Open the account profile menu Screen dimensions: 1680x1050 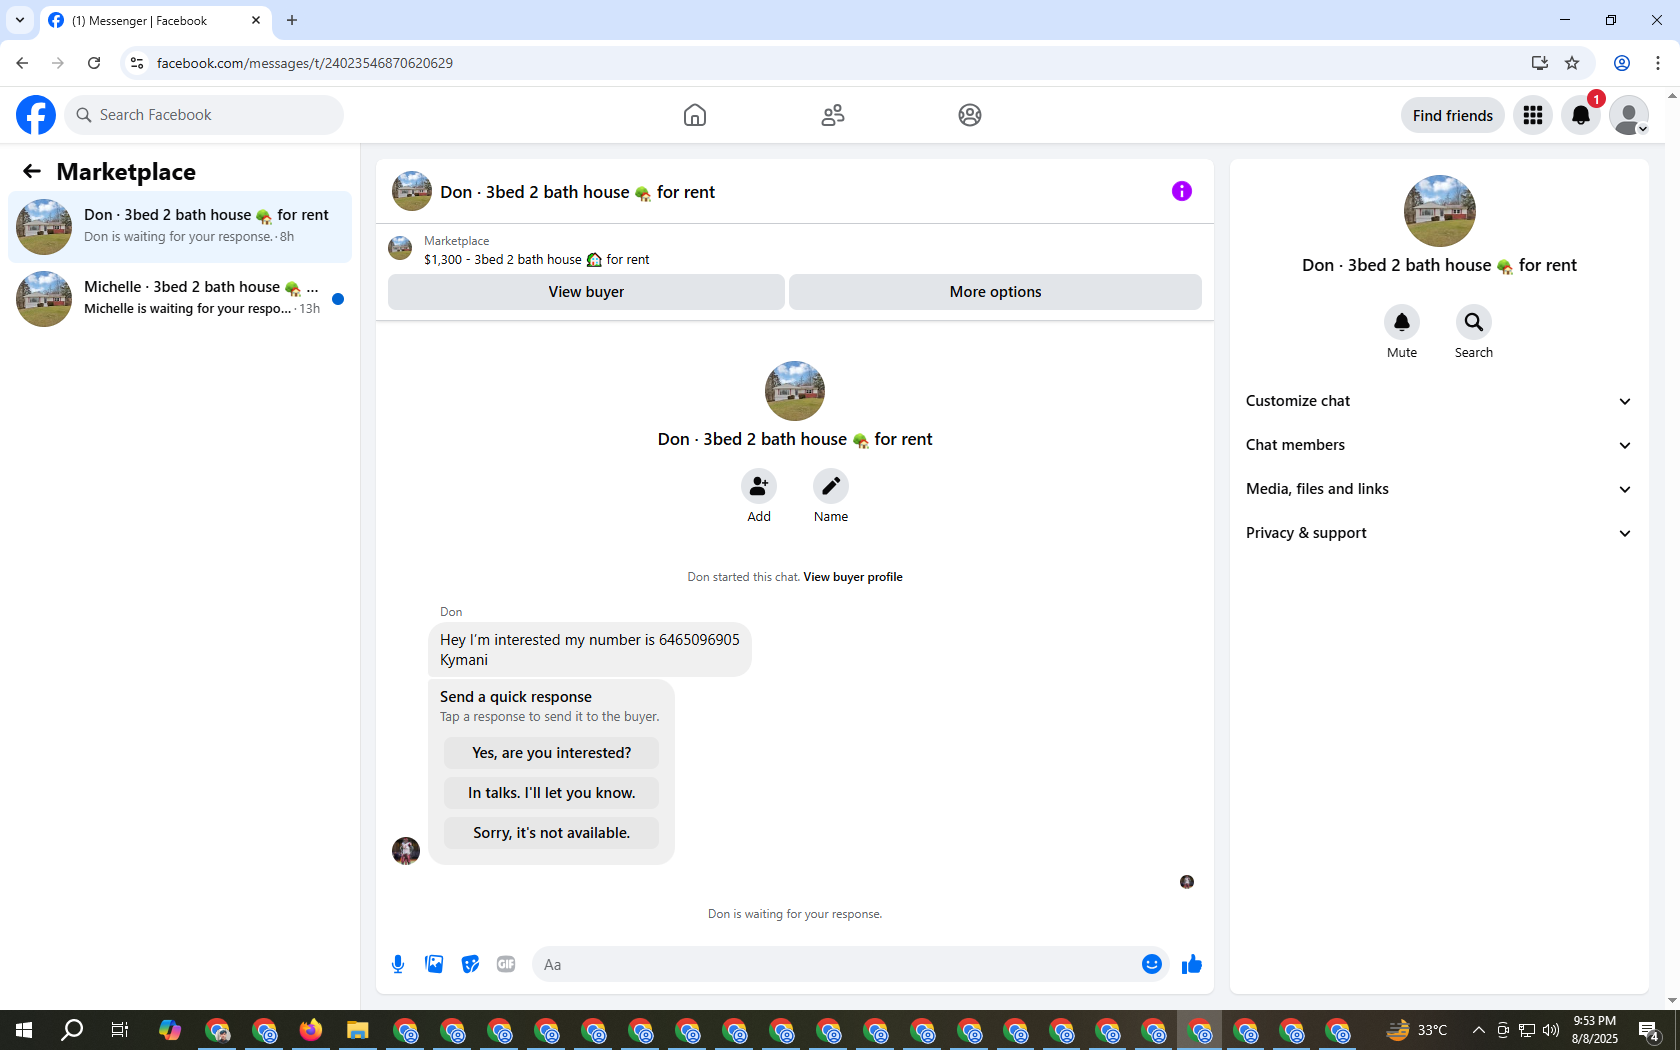coord(1629,115)
